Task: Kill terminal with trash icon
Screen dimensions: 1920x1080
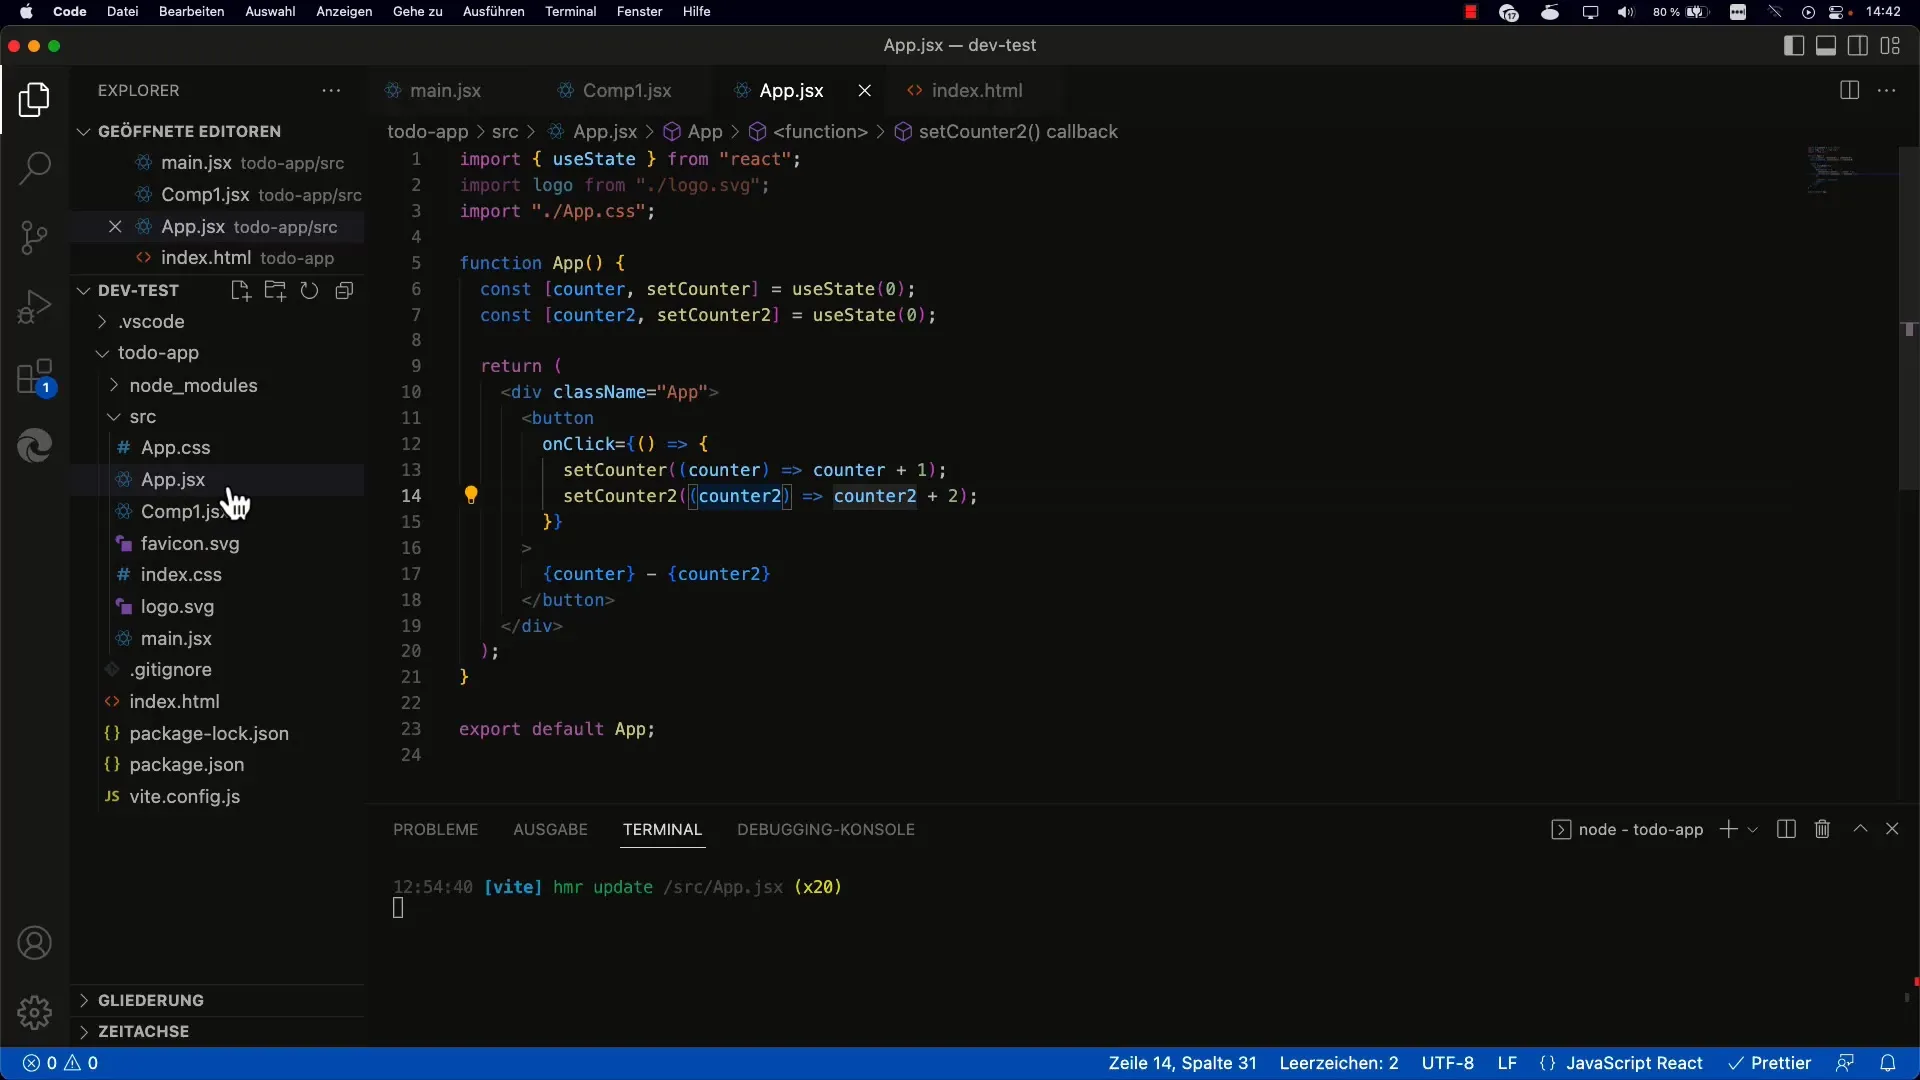Action: click(x=1822, y=829)
